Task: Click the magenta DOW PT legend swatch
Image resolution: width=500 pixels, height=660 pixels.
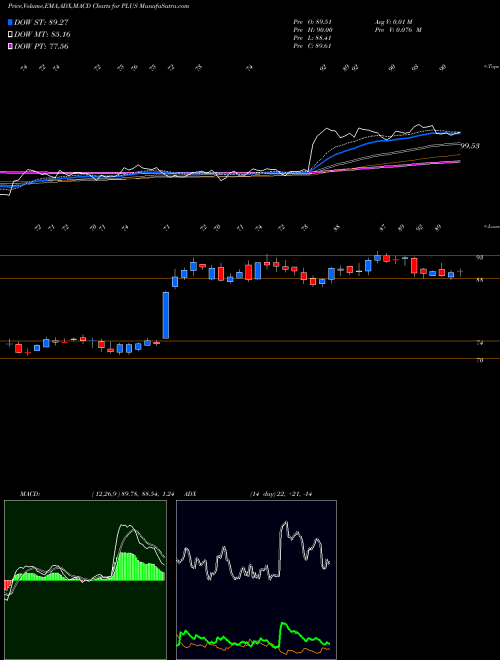Action: pos(10,46)
